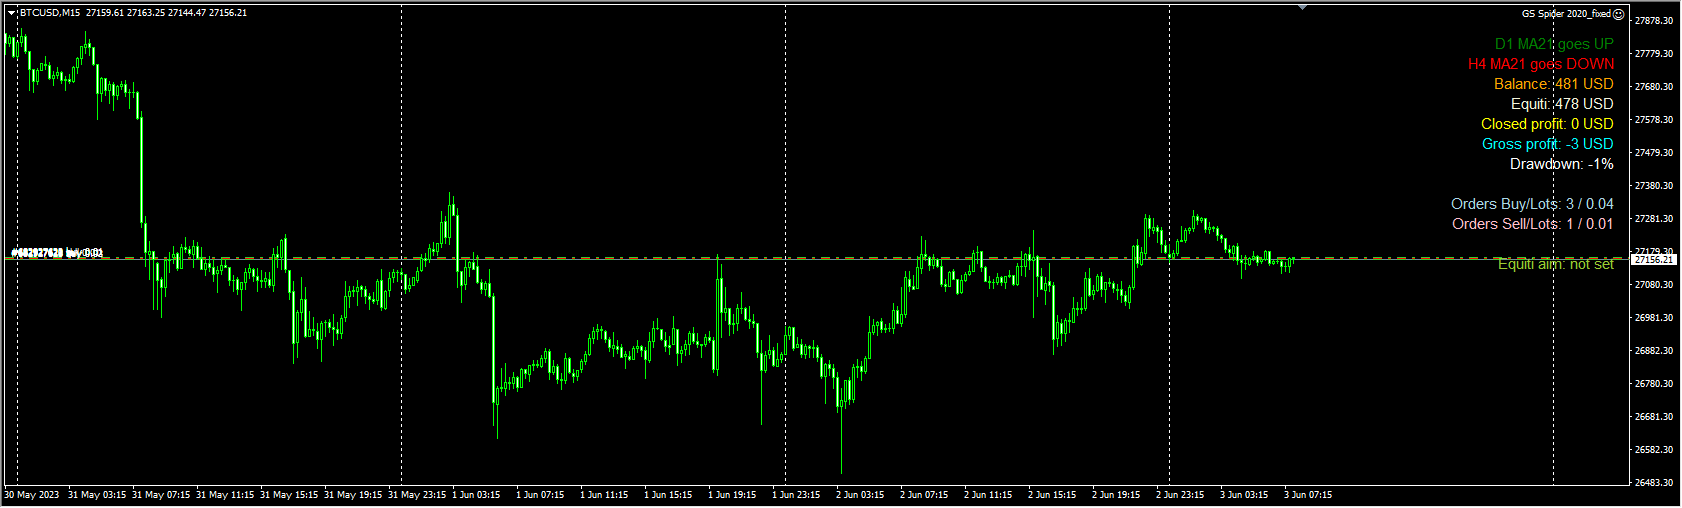Click the 27878.30 price scale label
Image resolution: width=1682 pixels, height=508 pixels.
[1654, 21]
